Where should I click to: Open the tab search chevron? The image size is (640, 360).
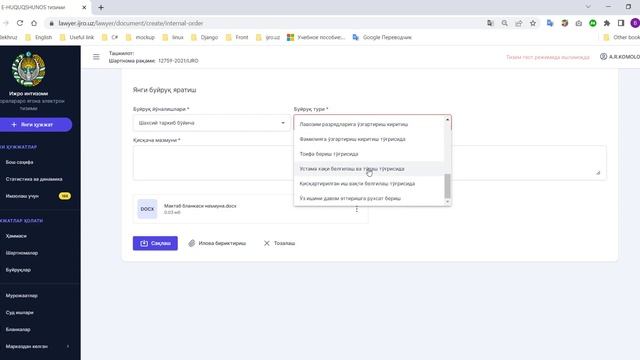(x=588, y=7)
